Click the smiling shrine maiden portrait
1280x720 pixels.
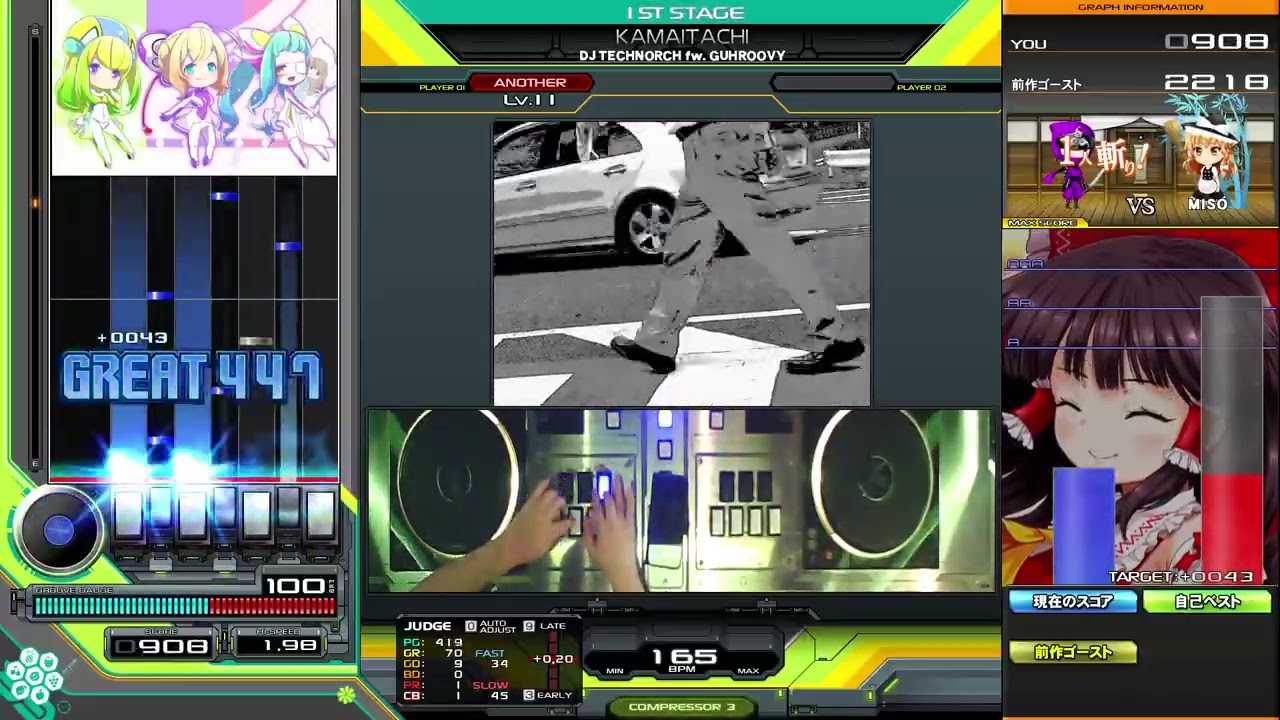coord(1140,407)
